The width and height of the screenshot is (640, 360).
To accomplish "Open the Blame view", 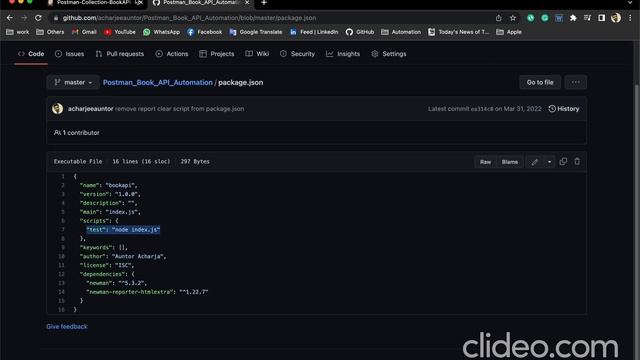I will [x=510, y=162].
